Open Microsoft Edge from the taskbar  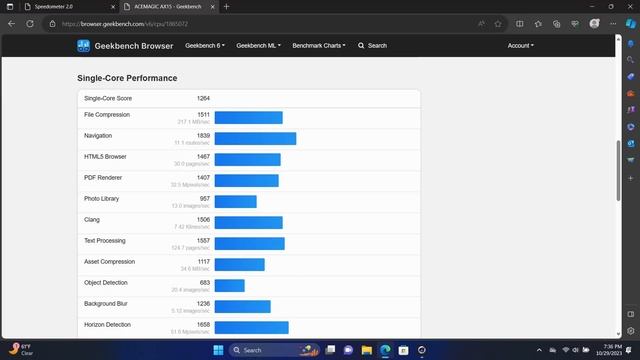click(x=385, y=350)
